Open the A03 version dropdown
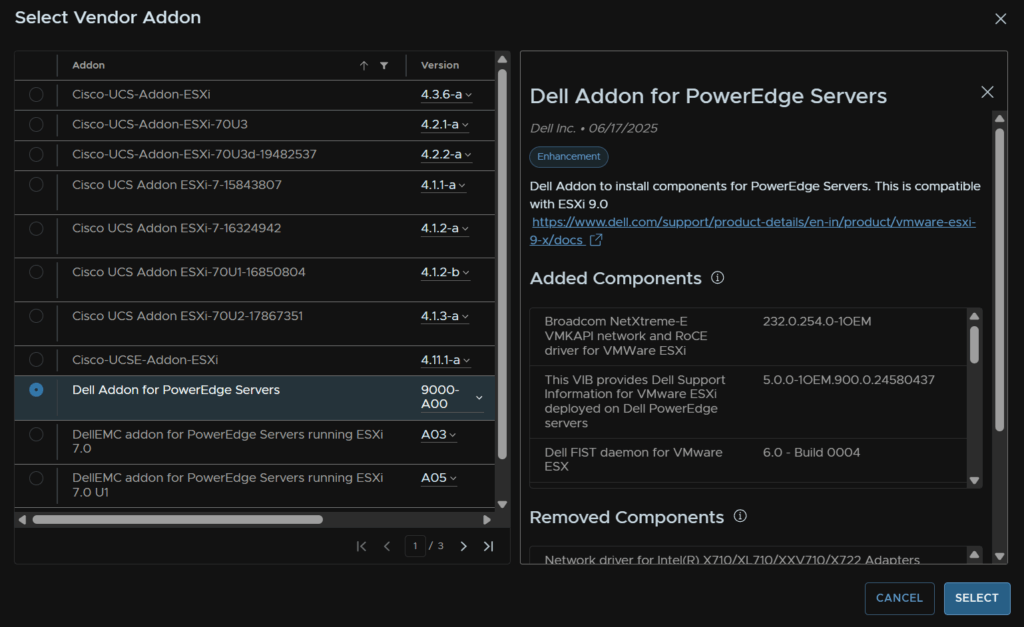This screenshot has height=627, width=1024. click(438, 435)
